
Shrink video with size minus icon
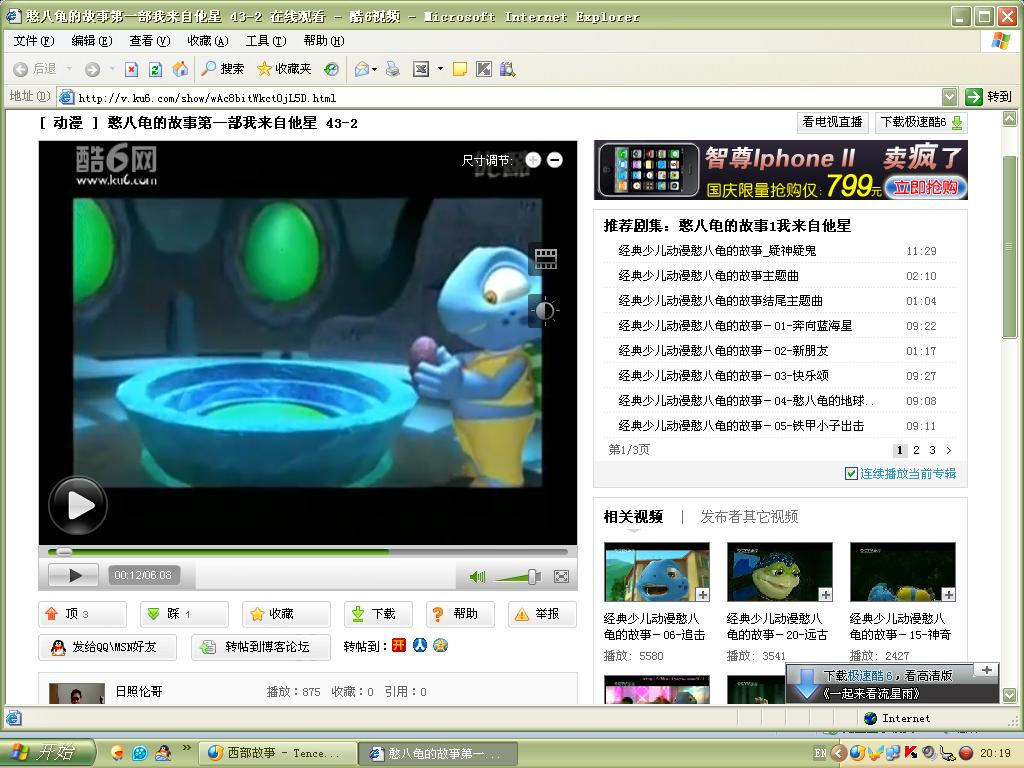[554, 160]
